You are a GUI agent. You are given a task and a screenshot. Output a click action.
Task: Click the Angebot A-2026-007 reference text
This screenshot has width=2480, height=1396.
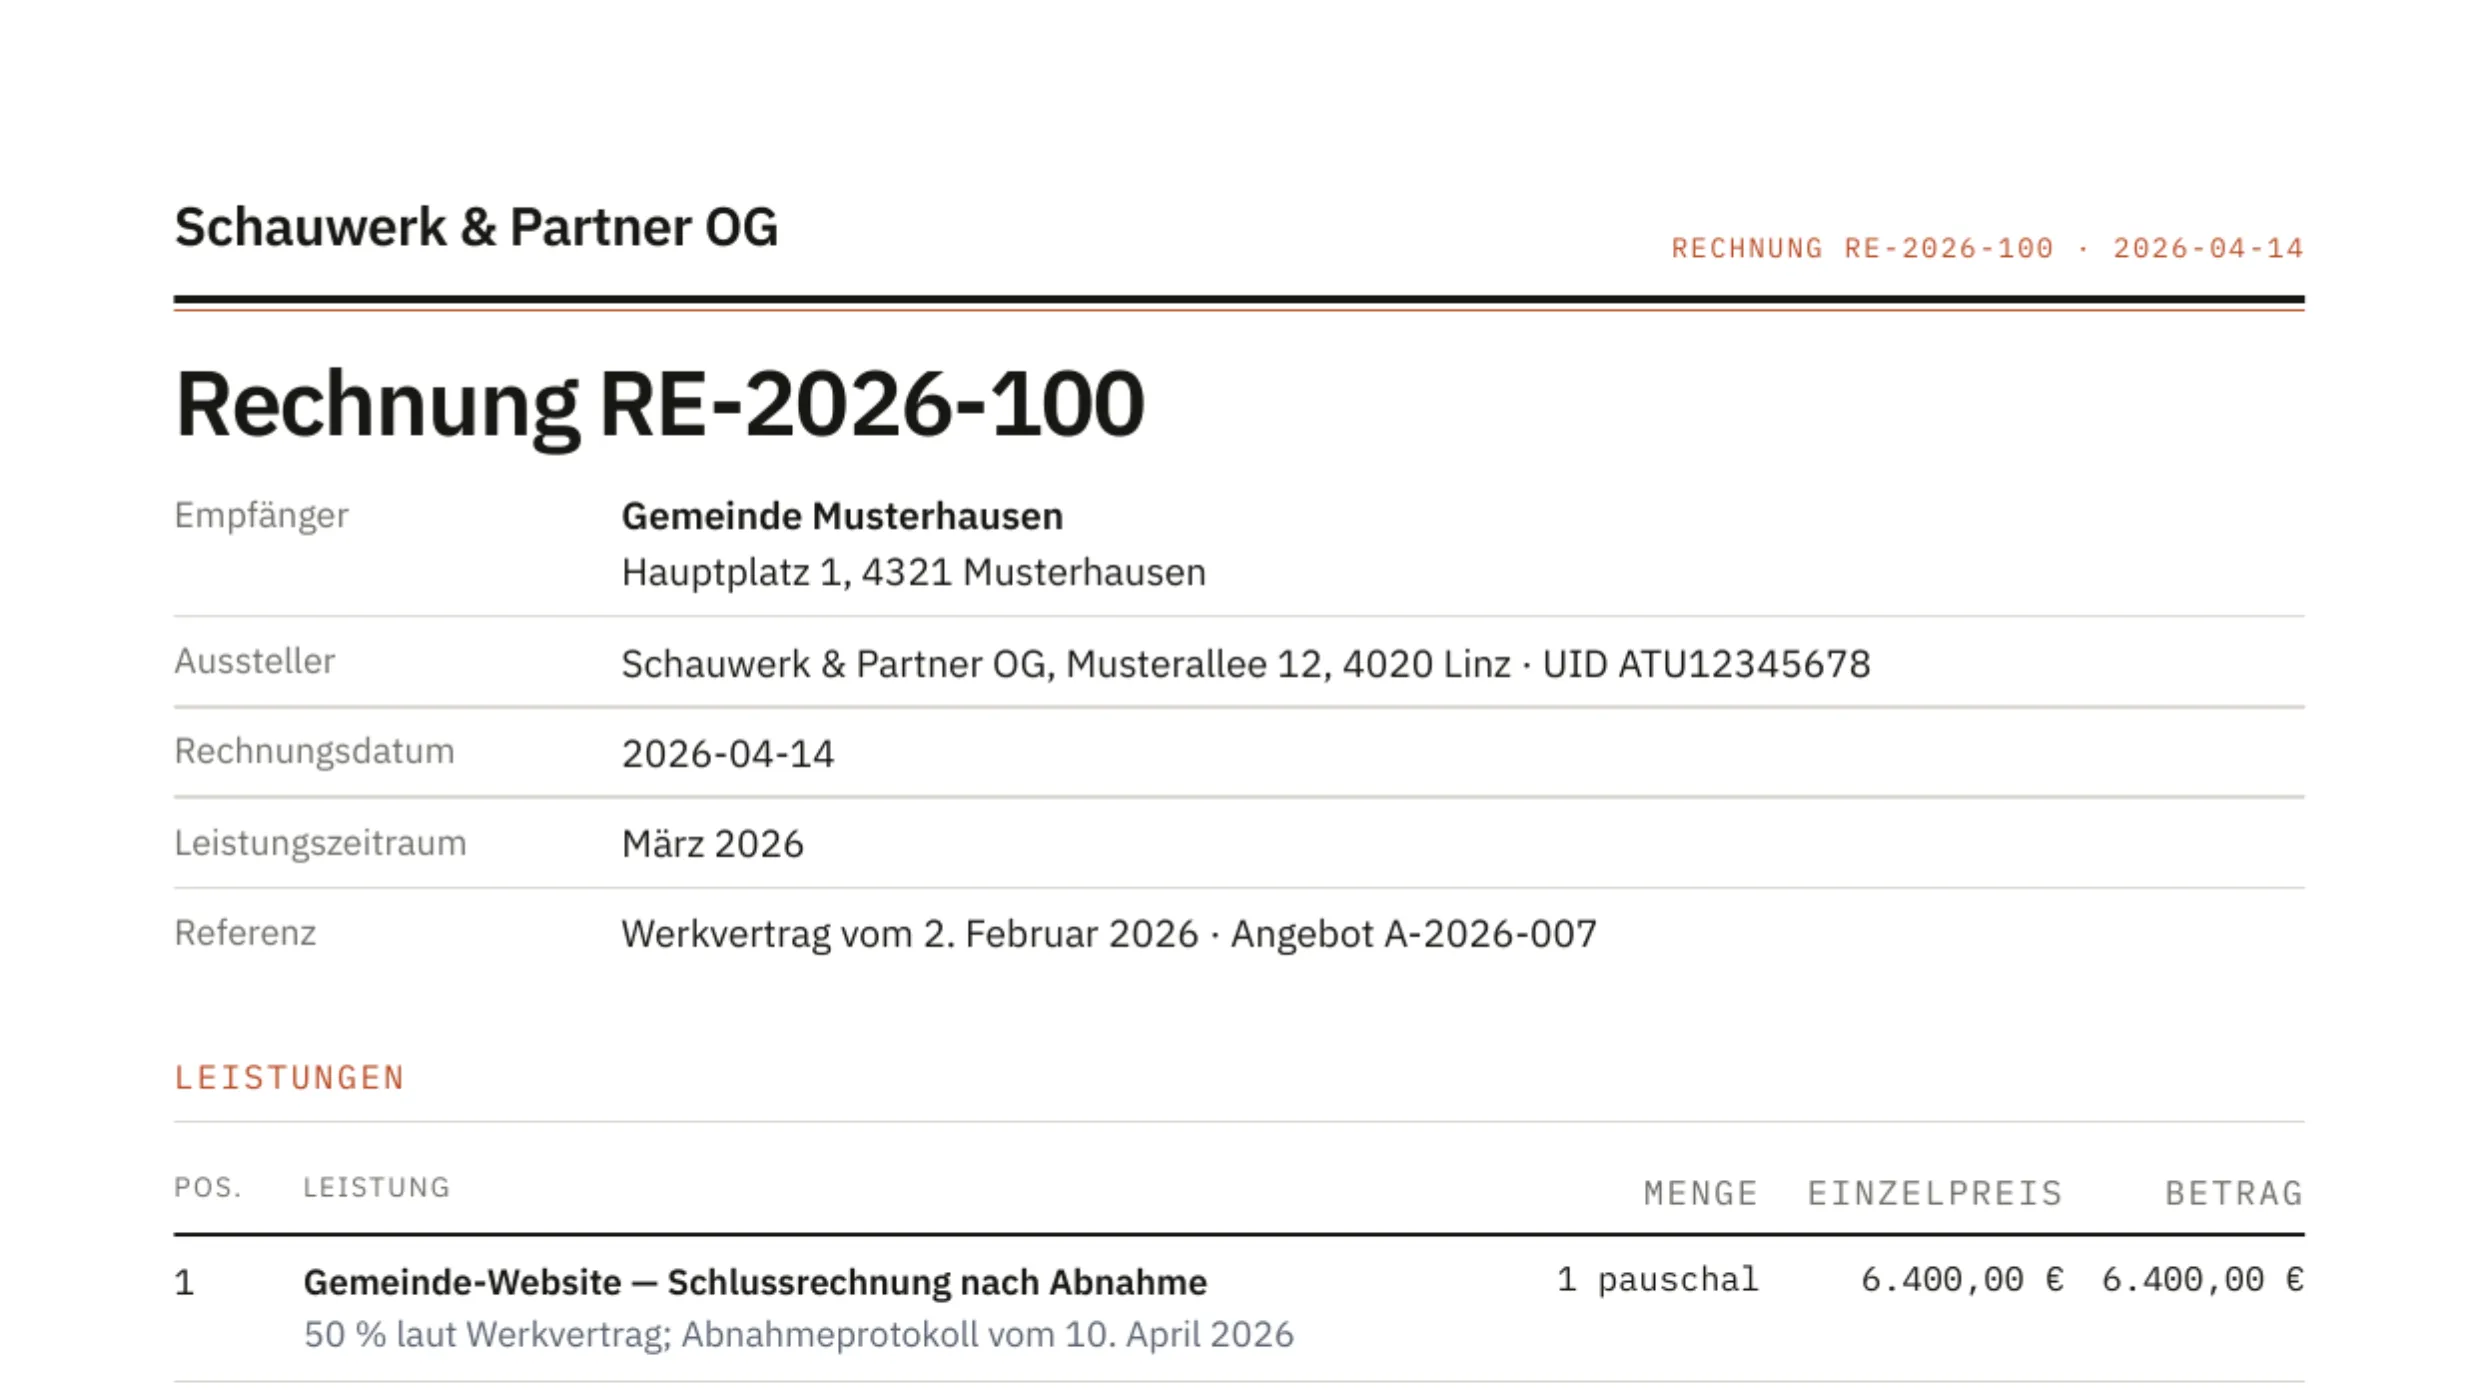pyautogui.click(x=1413, y=934)
